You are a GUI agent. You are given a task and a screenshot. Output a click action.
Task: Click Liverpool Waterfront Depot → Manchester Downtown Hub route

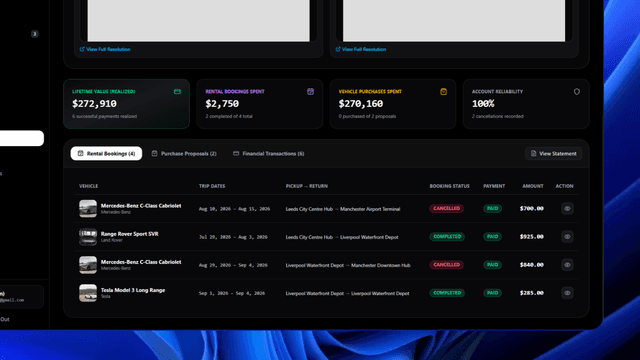pyautogui.click(x=348, y=265)
